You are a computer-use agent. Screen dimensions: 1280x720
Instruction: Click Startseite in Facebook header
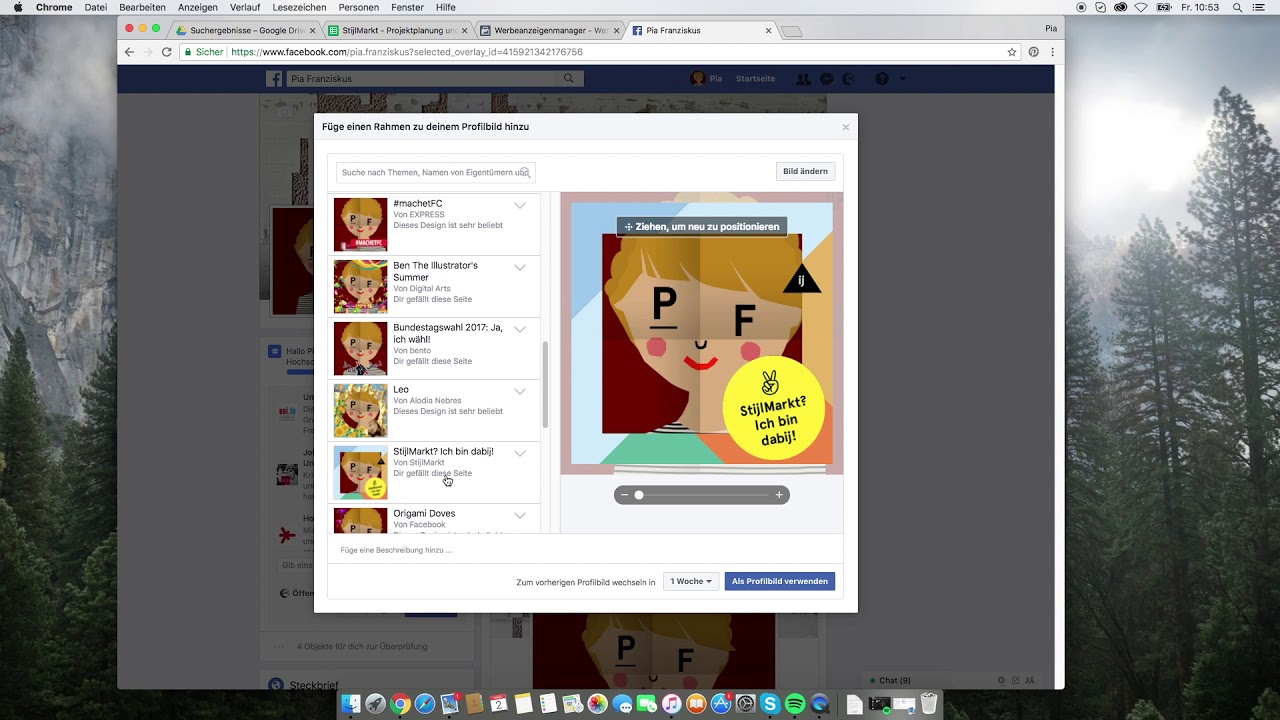click(x=755, y=78)
